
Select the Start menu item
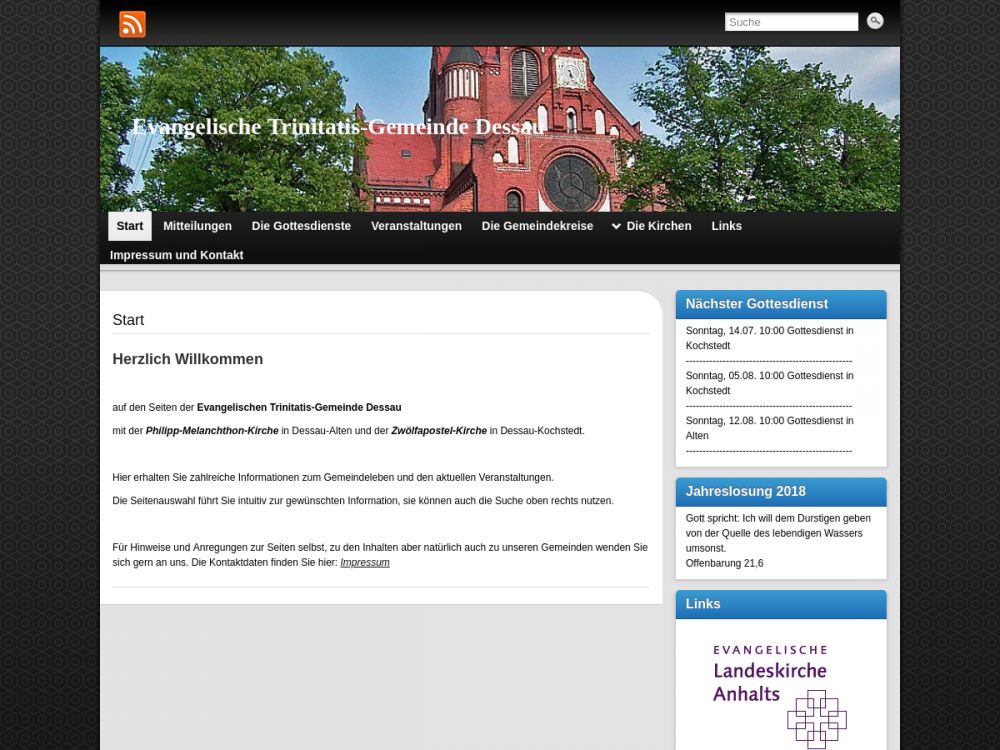click(x=130, y=226)
